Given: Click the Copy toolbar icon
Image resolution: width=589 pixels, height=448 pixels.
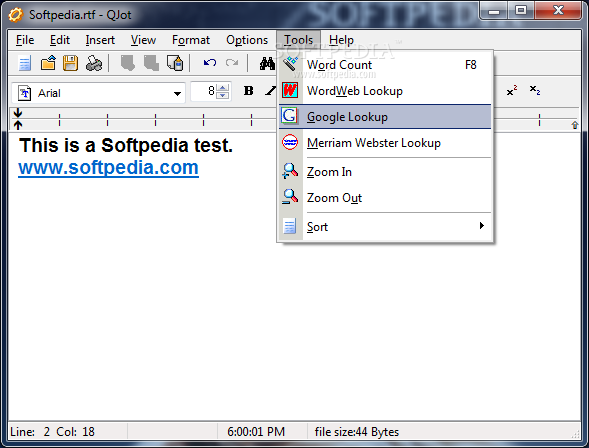Looking at the screenshot, I should [x=151, y=63].
